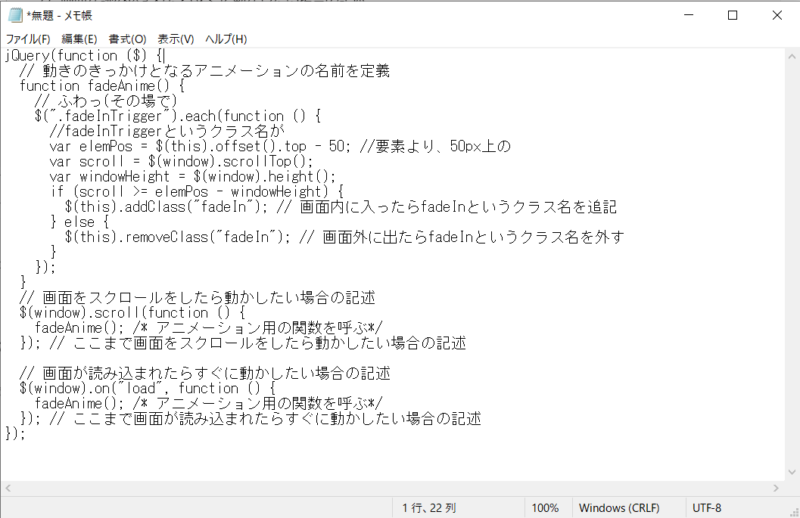
Task: Click the line 'var windowHeight = $(window).height();'
Action: click(x=192, y=177)
